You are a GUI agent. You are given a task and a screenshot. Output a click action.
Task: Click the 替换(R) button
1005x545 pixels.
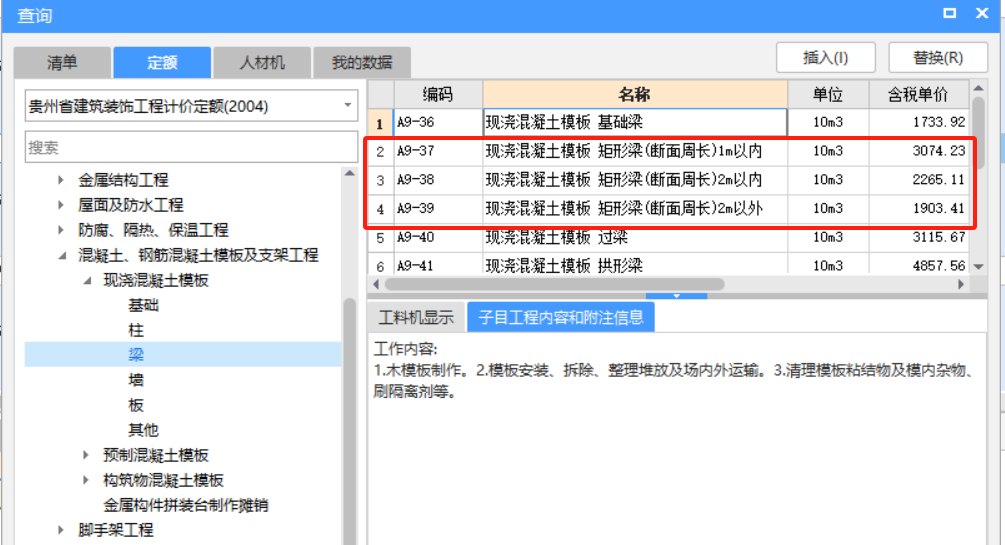[x=938, y=58]
